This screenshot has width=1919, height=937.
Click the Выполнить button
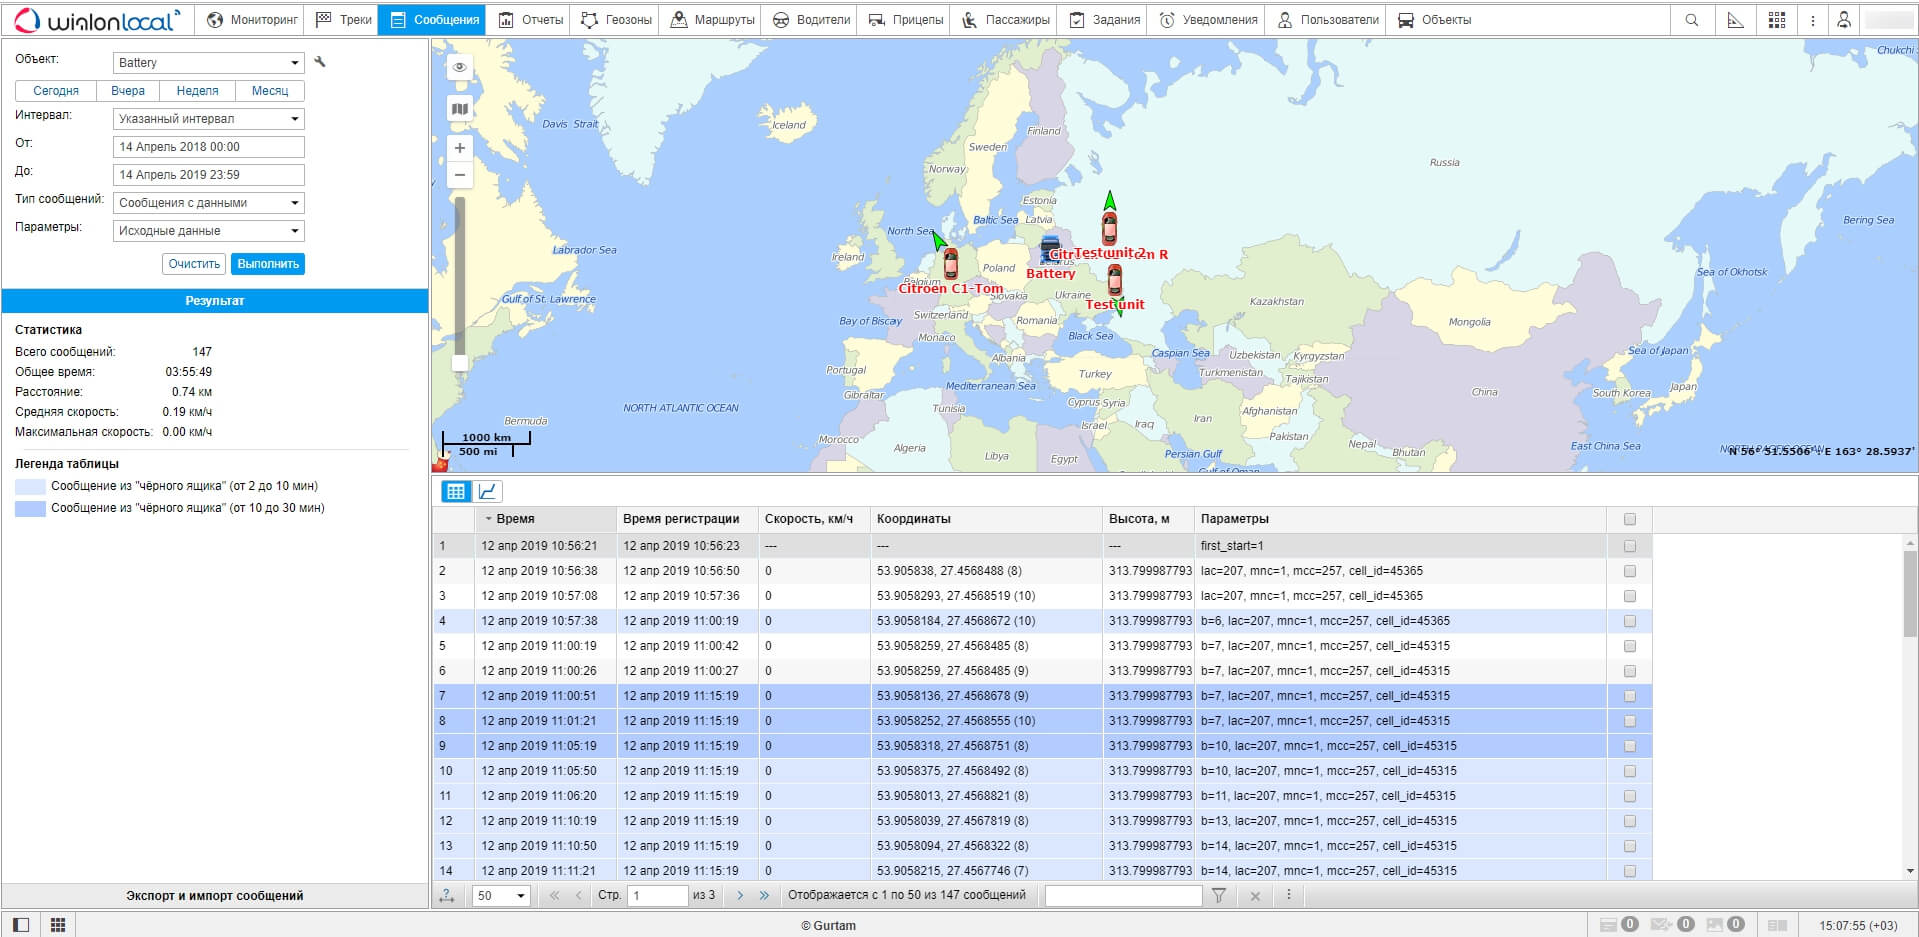(x=268, y=264)
